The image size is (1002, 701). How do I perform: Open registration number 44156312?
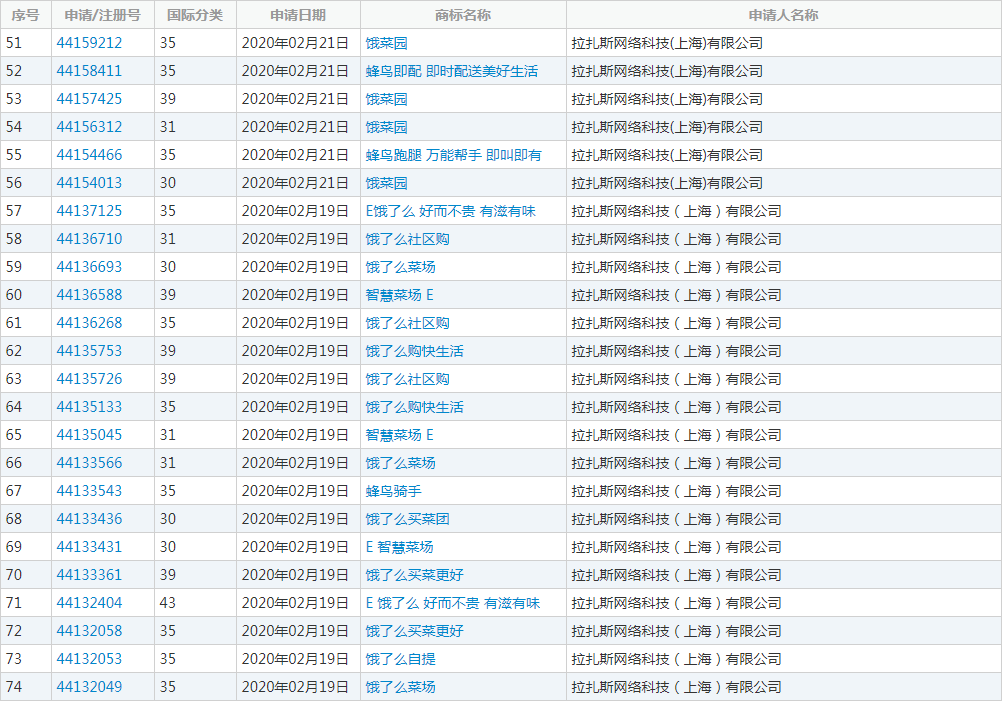[x=89, y=127]
